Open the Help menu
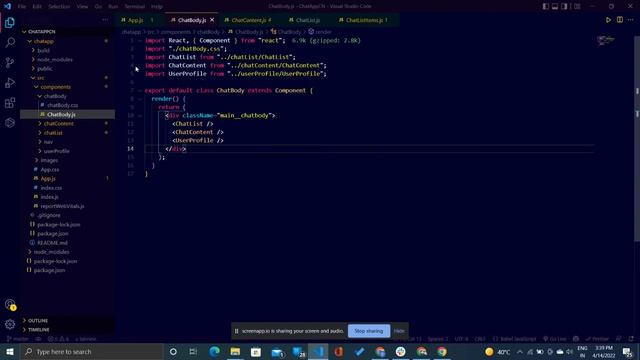This screenshot has height=360, width=640. pyautogui.click(x=157, y=7)
